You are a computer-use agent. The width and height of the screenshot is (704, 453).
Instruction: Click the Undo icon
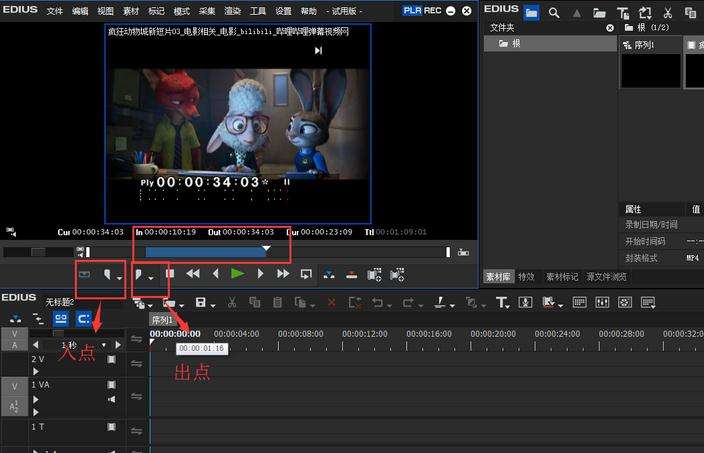(x=378, y=303)
